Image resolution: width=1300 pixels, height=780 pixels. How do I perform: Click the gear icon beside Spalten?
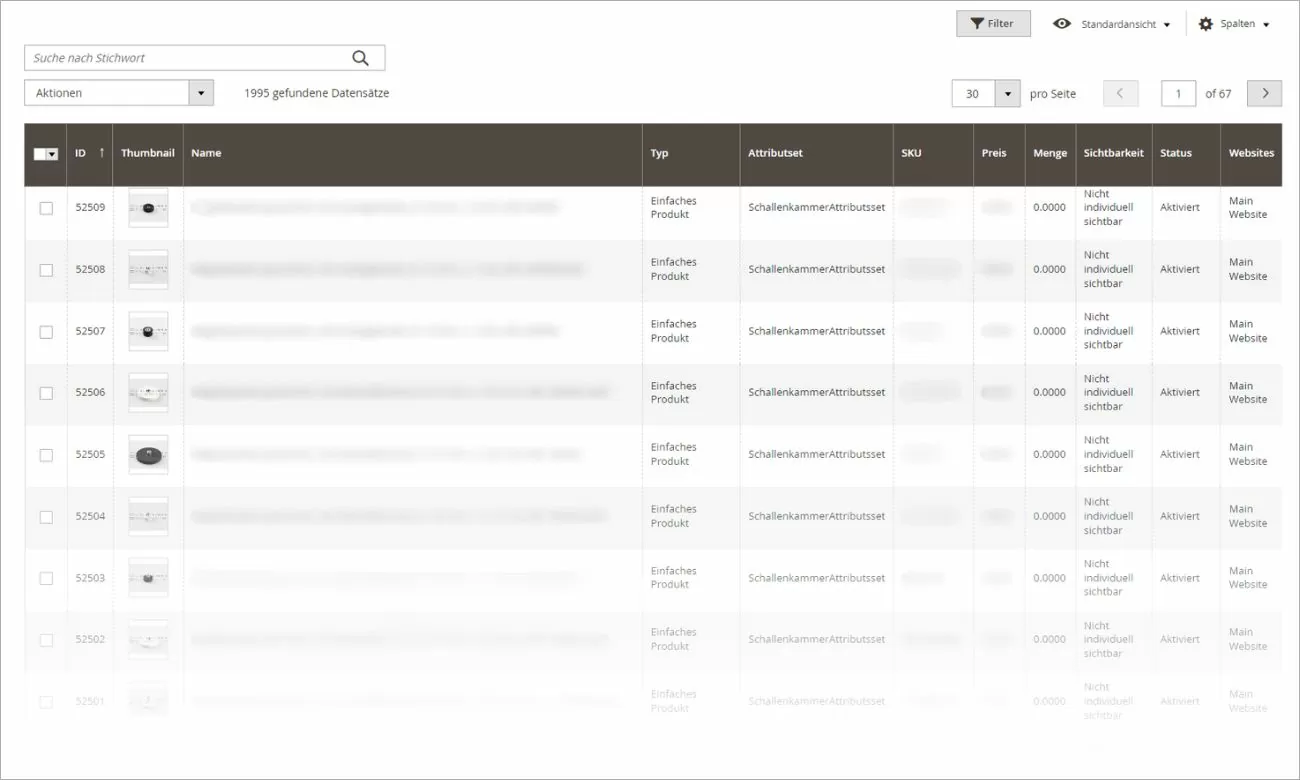coord(1205,23)
